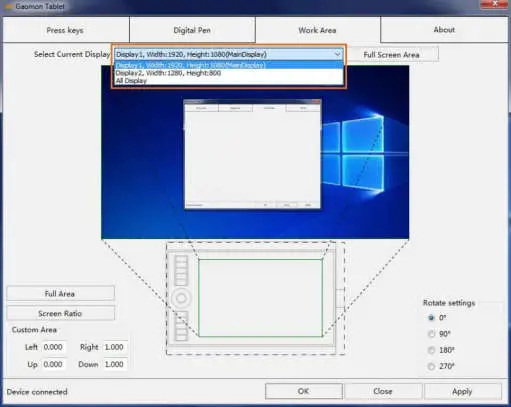Viewport: 511px width, 407px height.
Task: Select the 0° rotate option
Action: coord(431,318)
